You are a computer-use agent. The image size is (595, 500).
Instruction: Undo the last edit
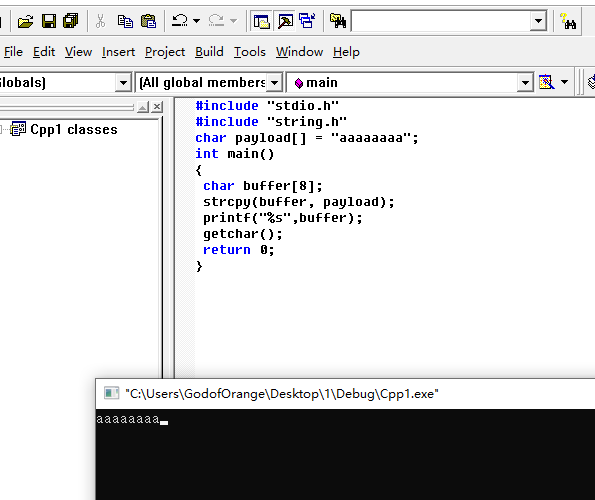tap(179, 20)
